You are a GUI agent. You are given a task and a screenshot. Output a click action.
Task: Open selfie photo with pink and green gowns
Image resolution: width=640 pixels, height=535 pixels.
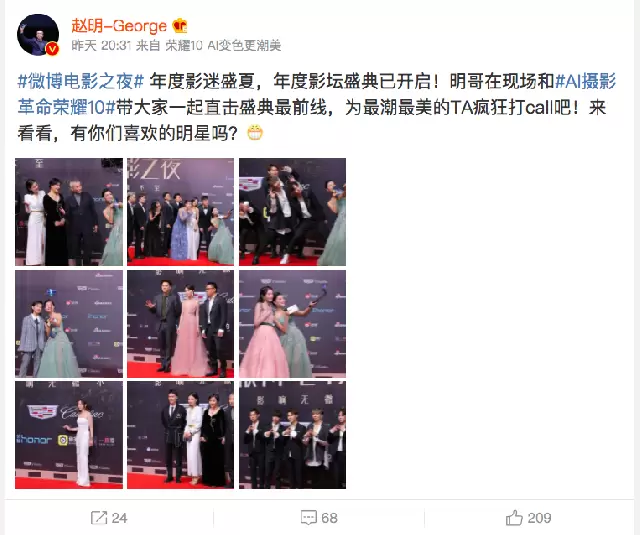[x=292, y=324]
